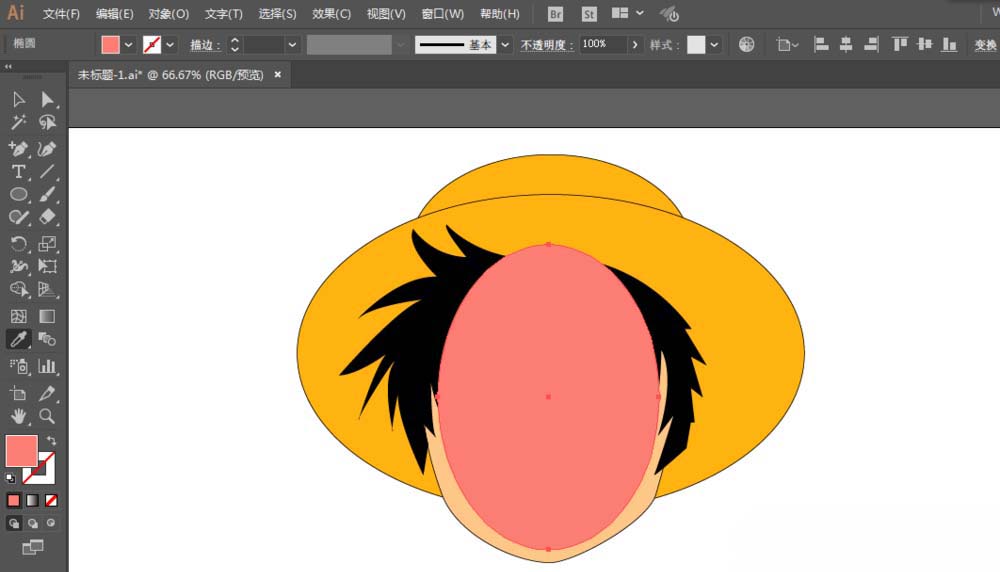
Task: Swap fill and stroke arrows
Action: point(51,441)
